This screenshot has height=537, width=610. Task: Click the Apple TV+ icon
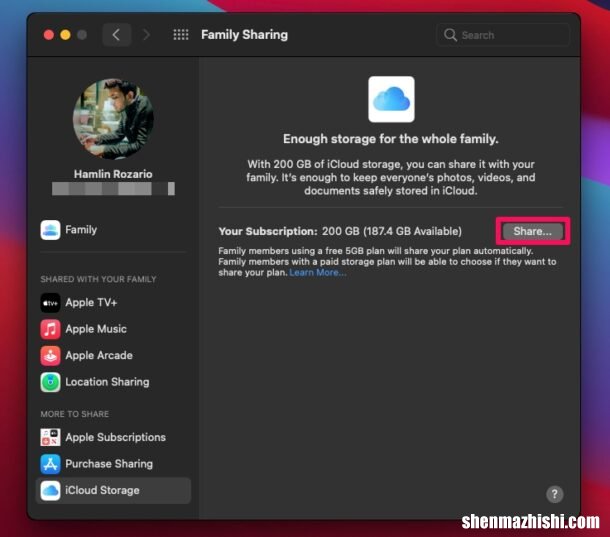tap(50, 303)
